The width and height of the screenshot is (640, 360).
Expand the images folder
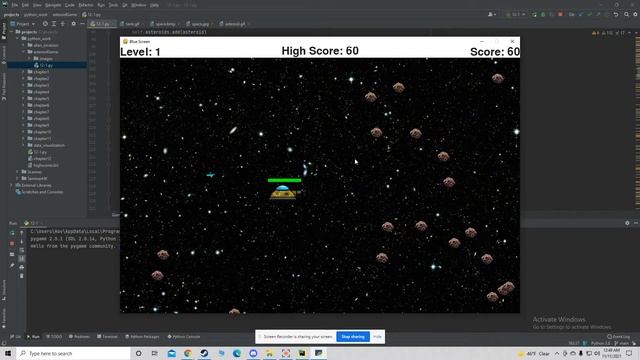pyautogui.click(x=29, y=58)
